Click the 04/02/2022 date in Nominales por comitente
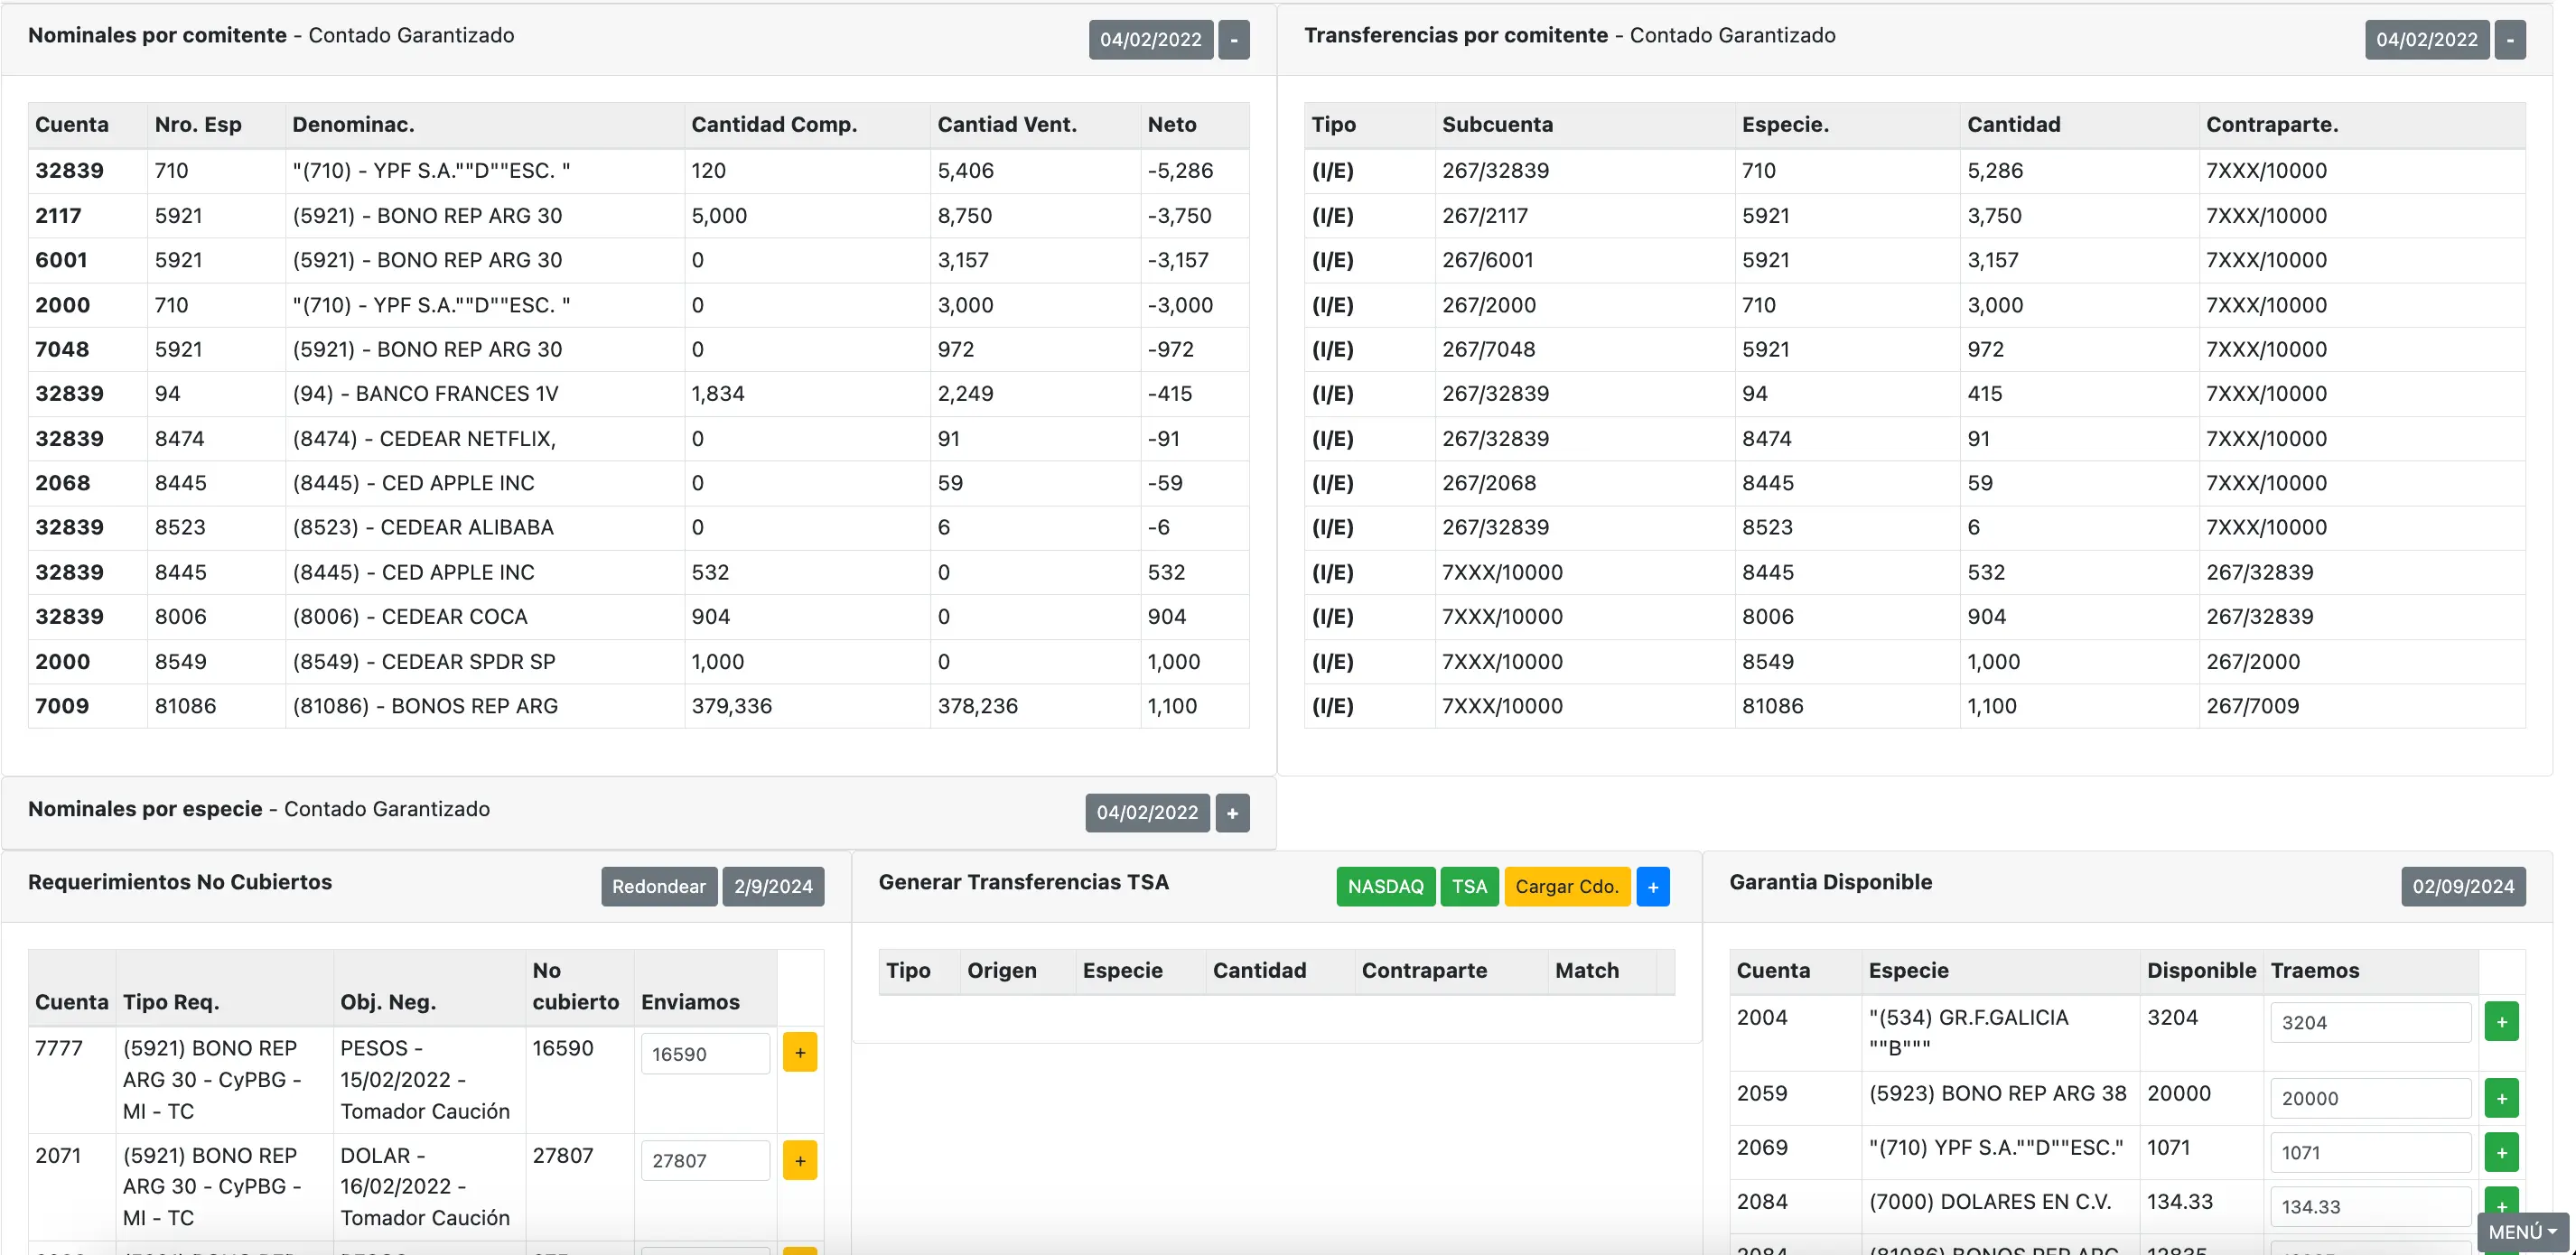The height and width of the screenshot is (1255, 2576). [1150, 40]
